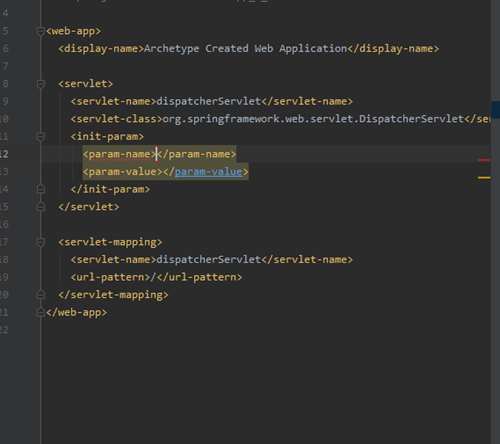Click org.springframework.web.servlet.DispatcherServlet class name

point(313,119)
